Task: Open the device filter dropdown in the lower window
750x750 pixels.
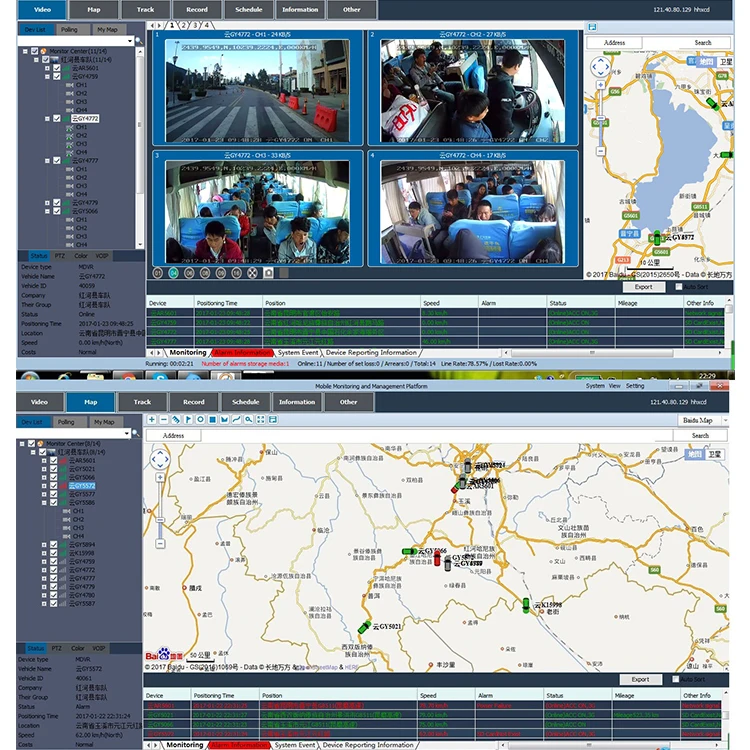Action: coord(127,433)
